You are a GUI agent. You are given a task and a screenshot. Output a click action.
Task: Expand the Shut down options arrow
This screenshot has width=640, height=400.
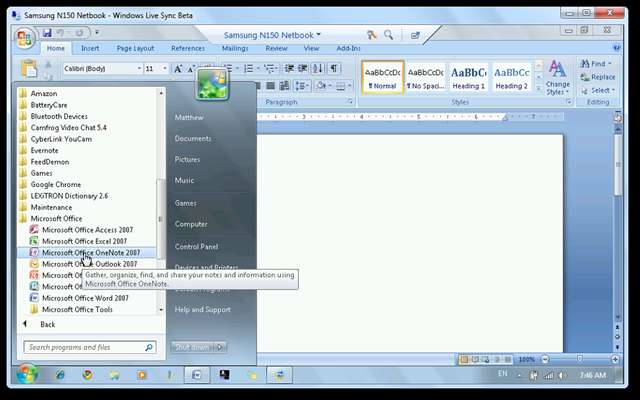tap(220, 347)
